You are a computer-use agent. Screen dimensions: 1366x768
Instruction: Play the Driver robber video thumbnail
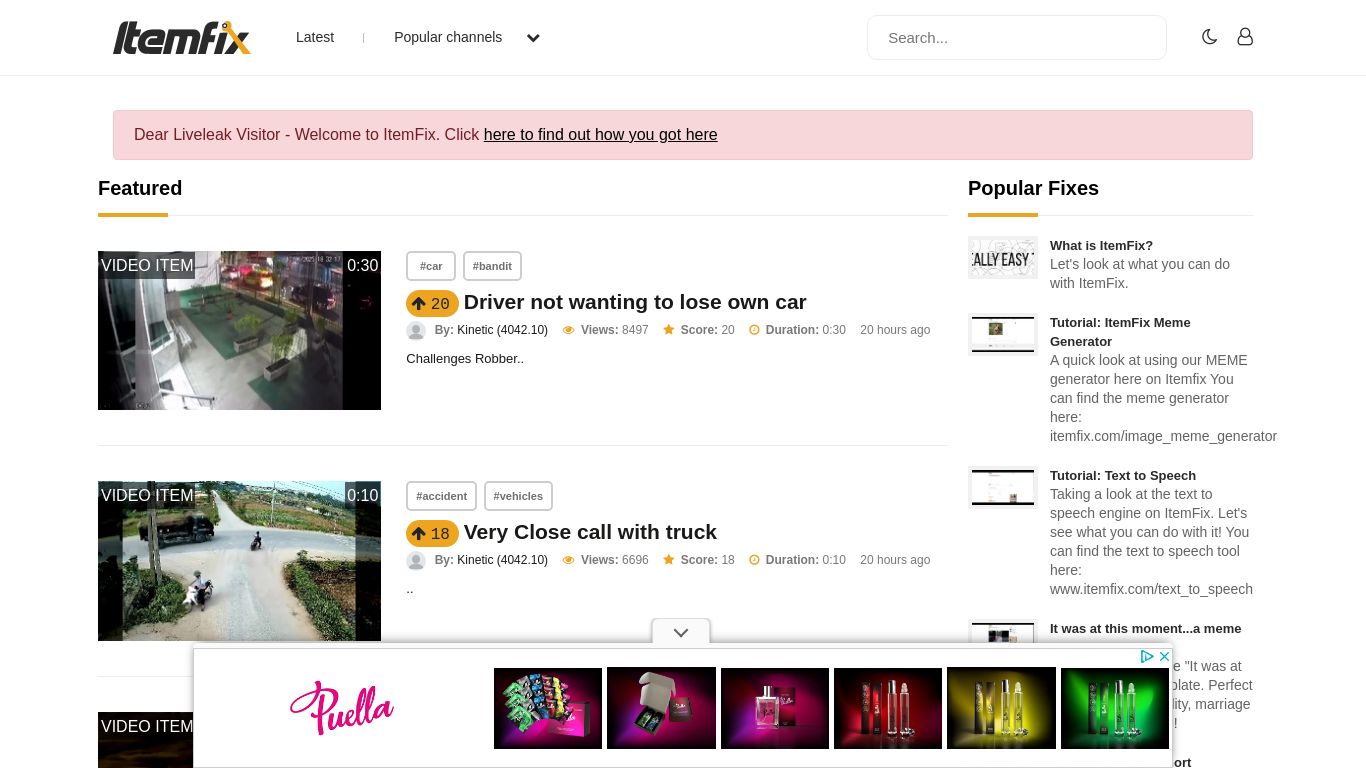(239, 330)
